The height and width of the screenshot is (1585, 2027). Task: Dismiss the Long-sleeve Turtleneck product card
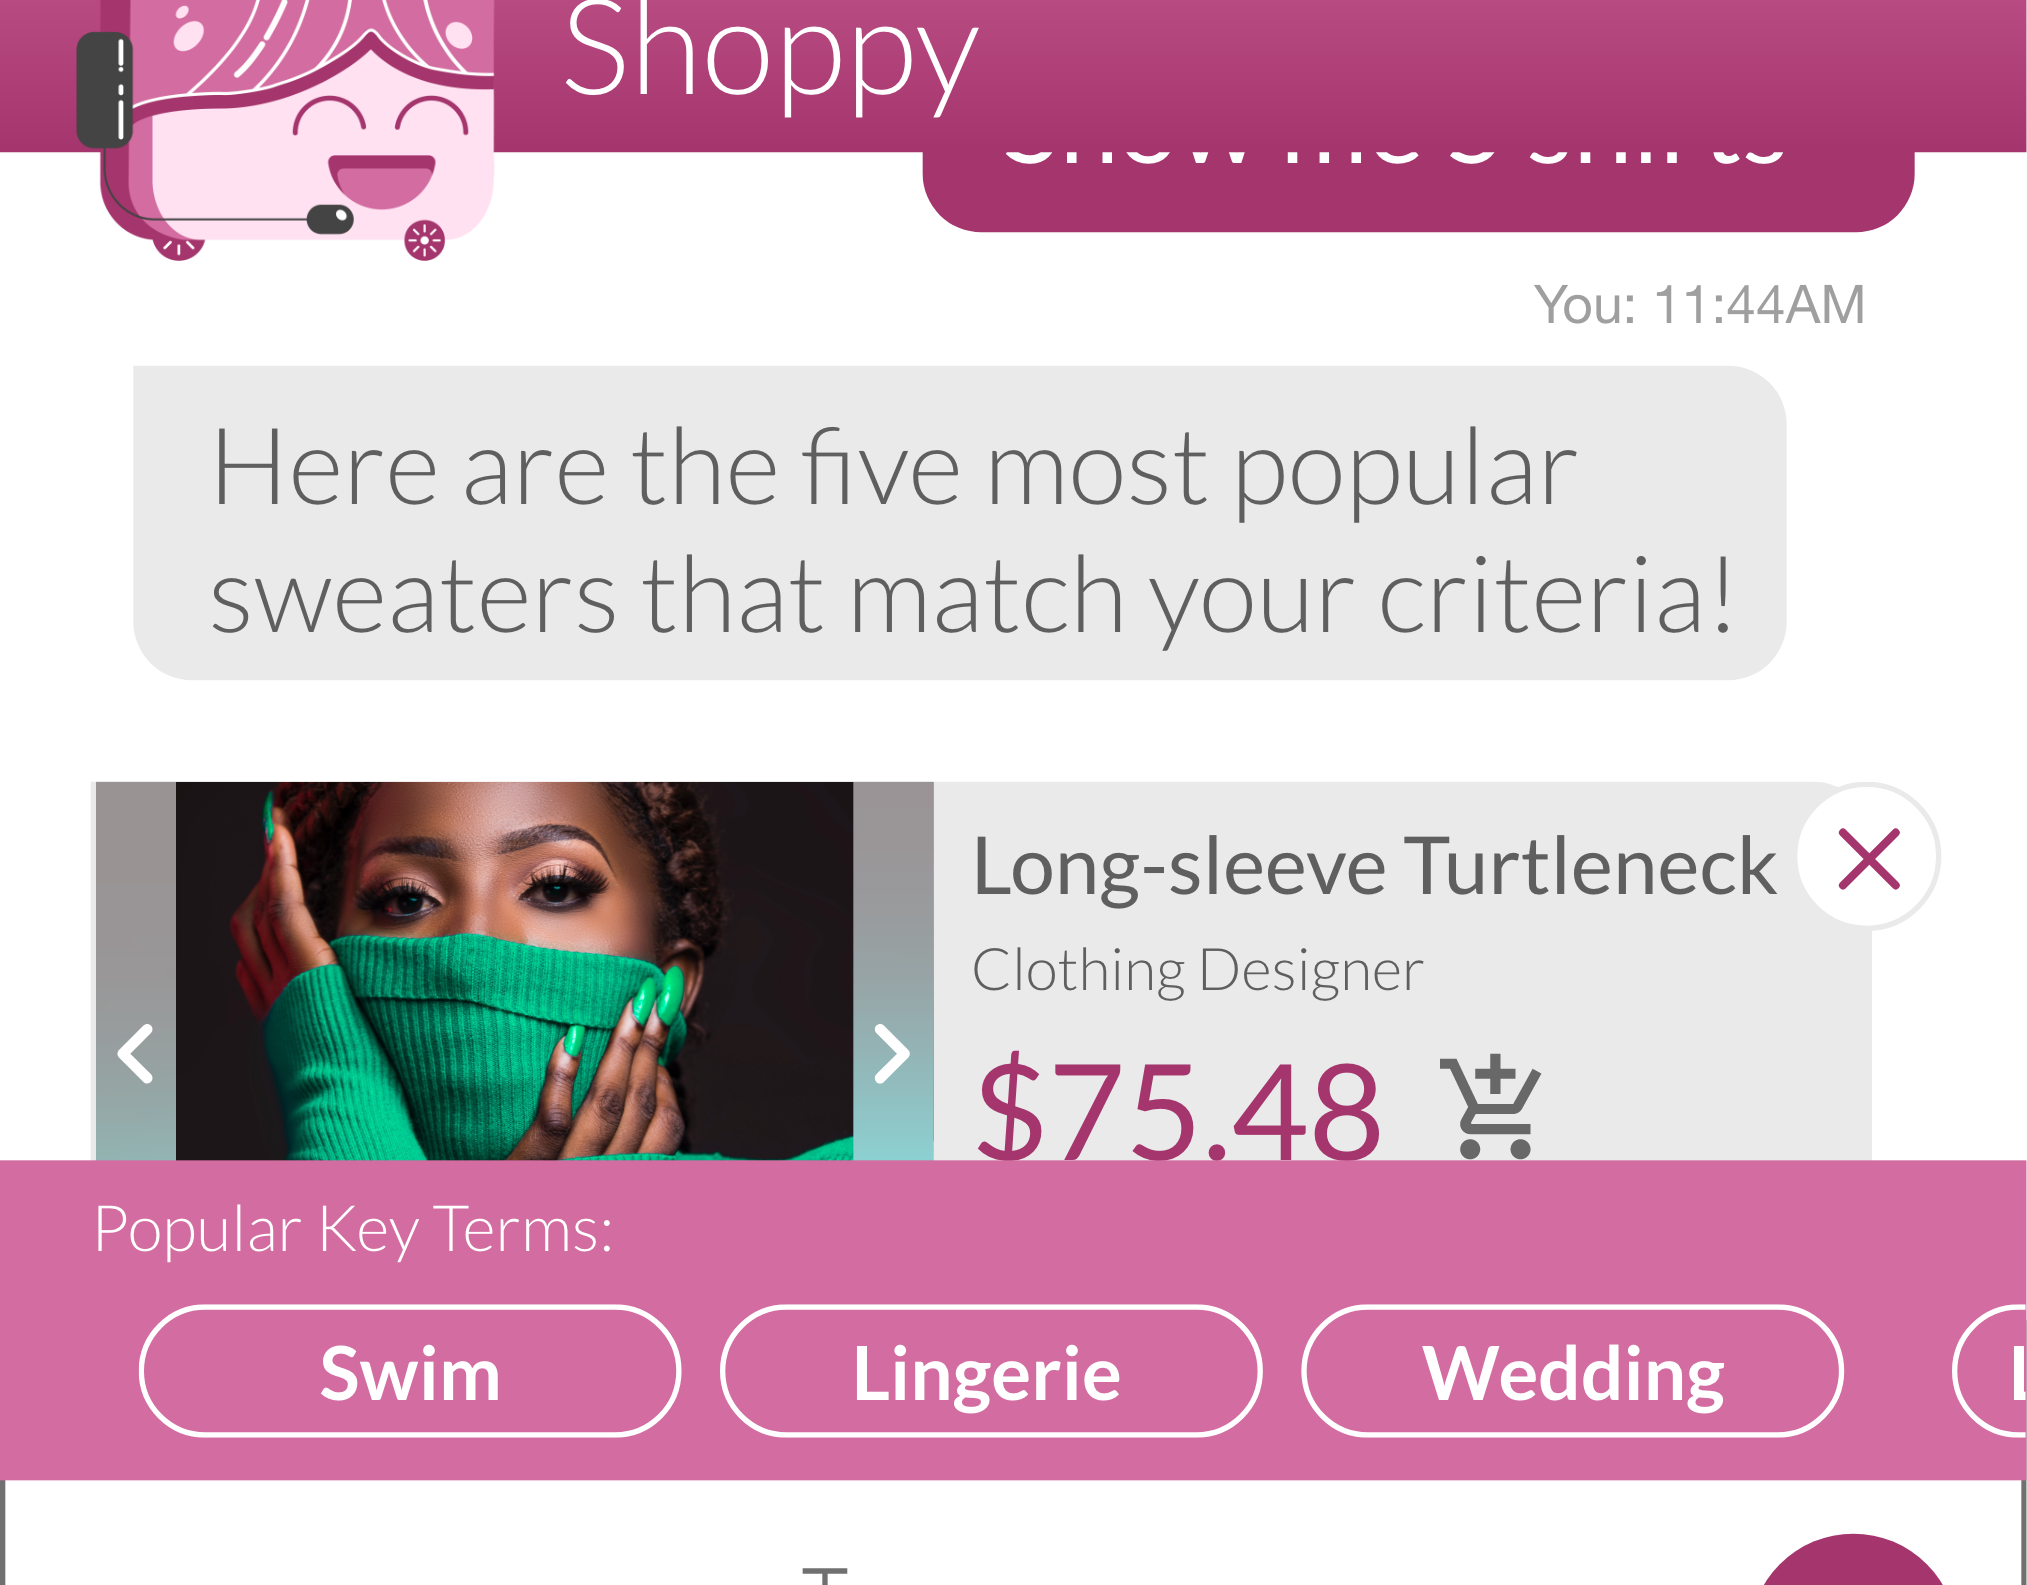coord(1868,858)
